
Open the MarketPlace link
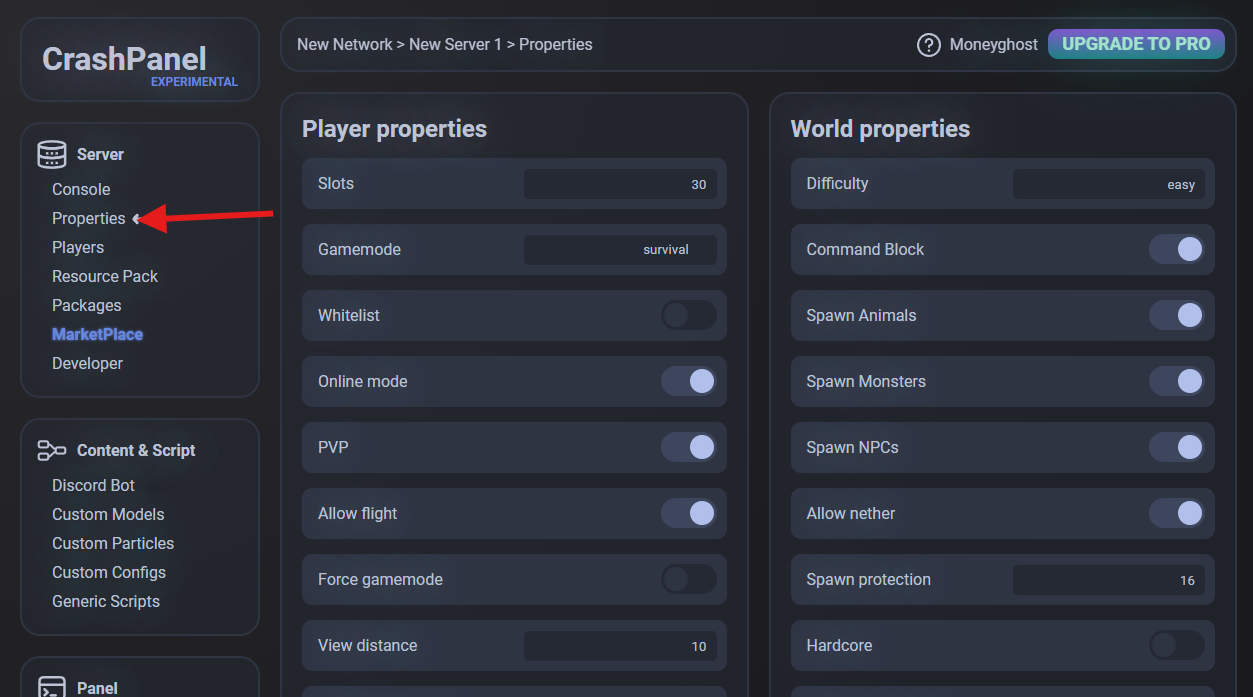tap(97, 334)
